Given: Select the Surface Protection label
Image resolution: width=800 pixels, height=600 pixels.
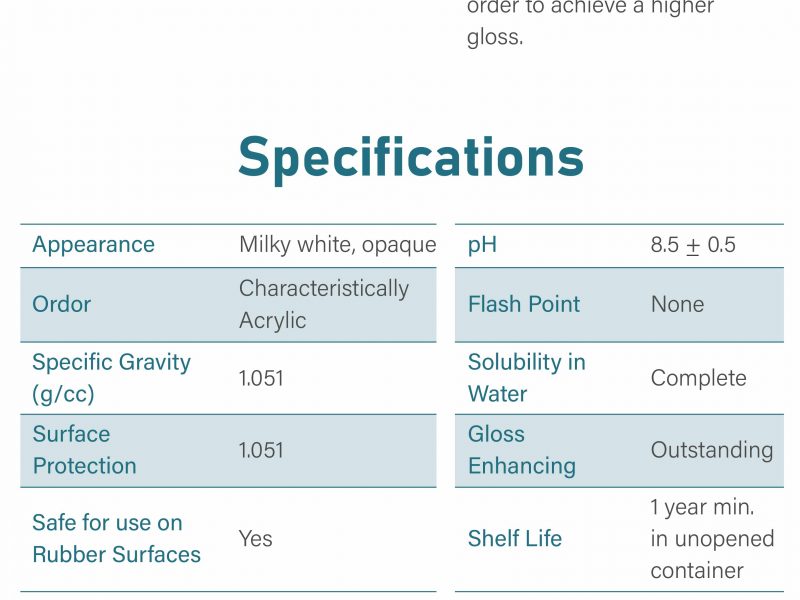Looking at the screenshot, I should click(84, 450).
